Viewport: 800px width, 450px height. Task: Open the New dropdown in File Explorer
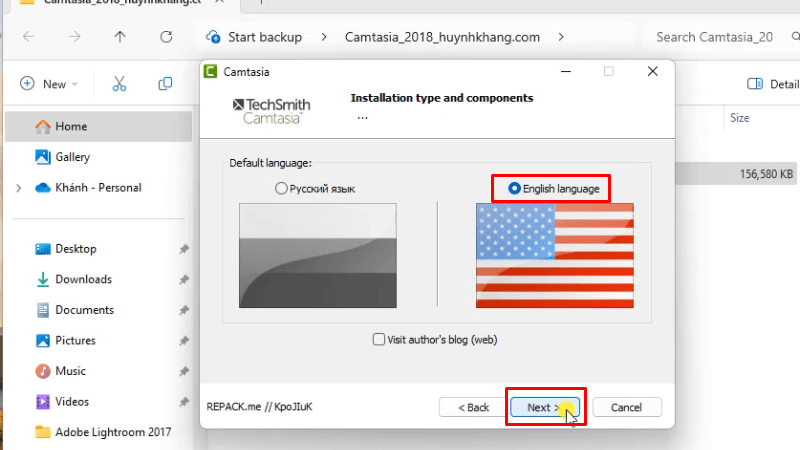point(49,84)
